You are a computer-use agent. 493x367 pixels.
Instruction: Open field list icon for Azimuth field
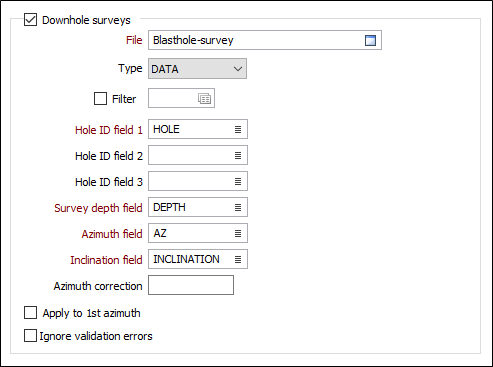238,233
